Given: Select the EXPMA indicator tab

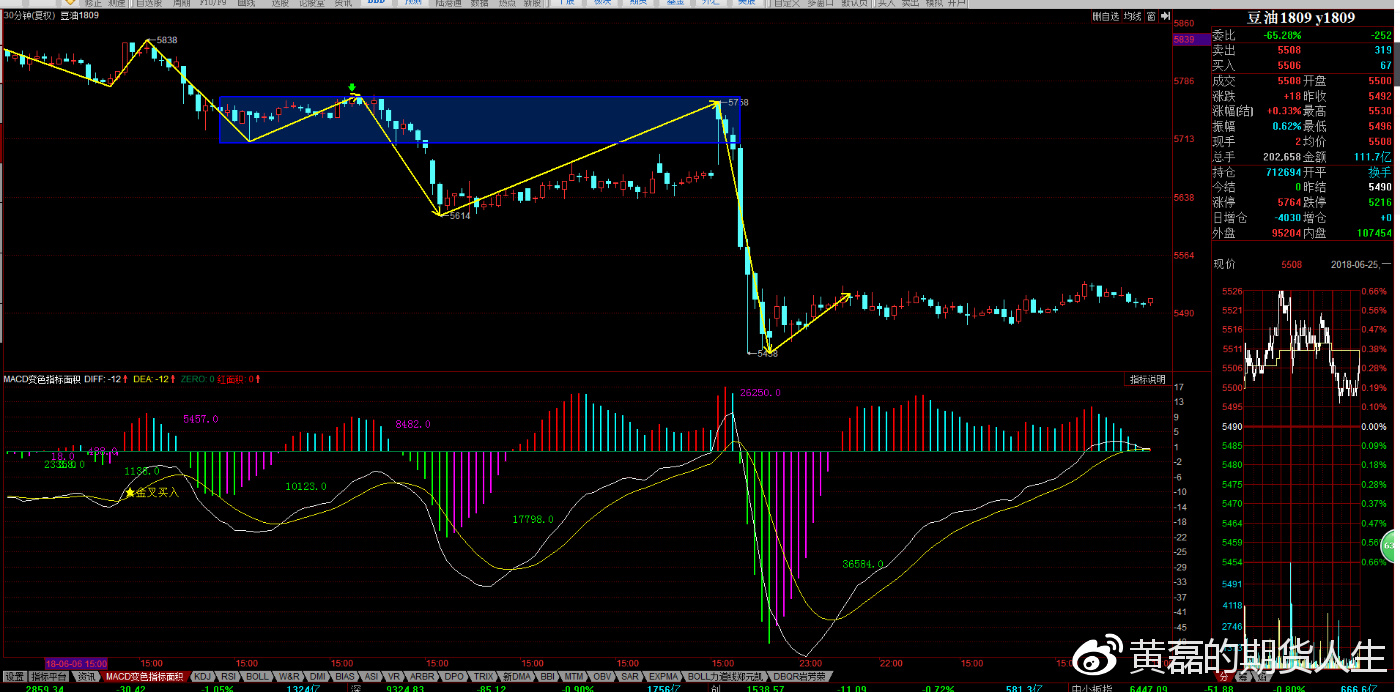Looking at the screenshot, I should tap(664, 677).
